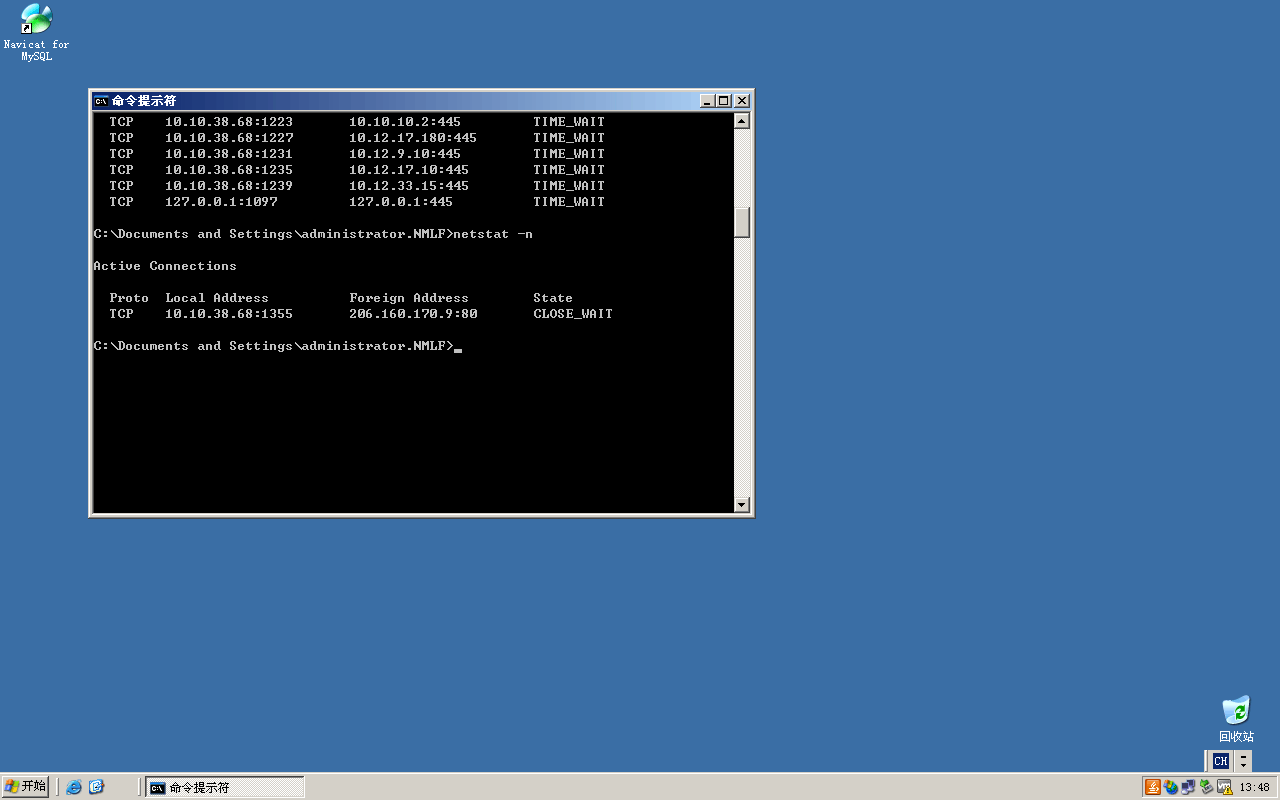Launch Internet Explorer from quick launch
The width and height of the screenshot is (1280, 800).
click(74, 787)
